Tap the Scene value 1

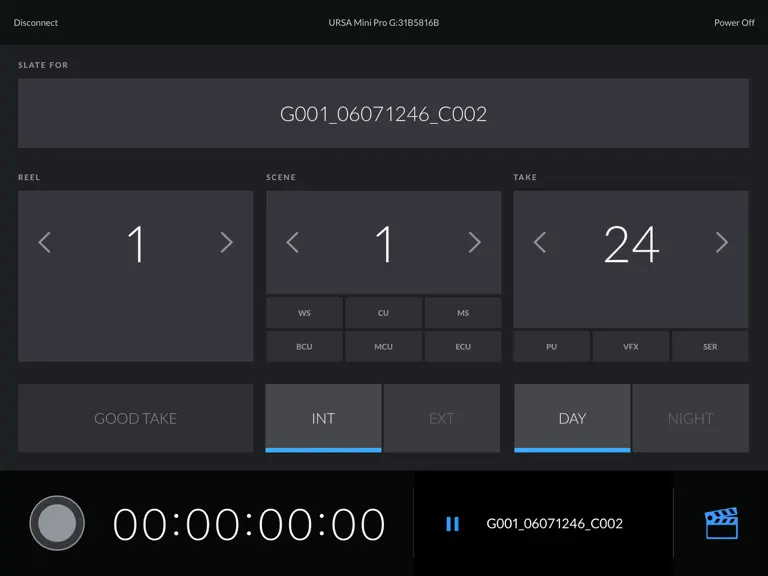(x=384, y=244)
